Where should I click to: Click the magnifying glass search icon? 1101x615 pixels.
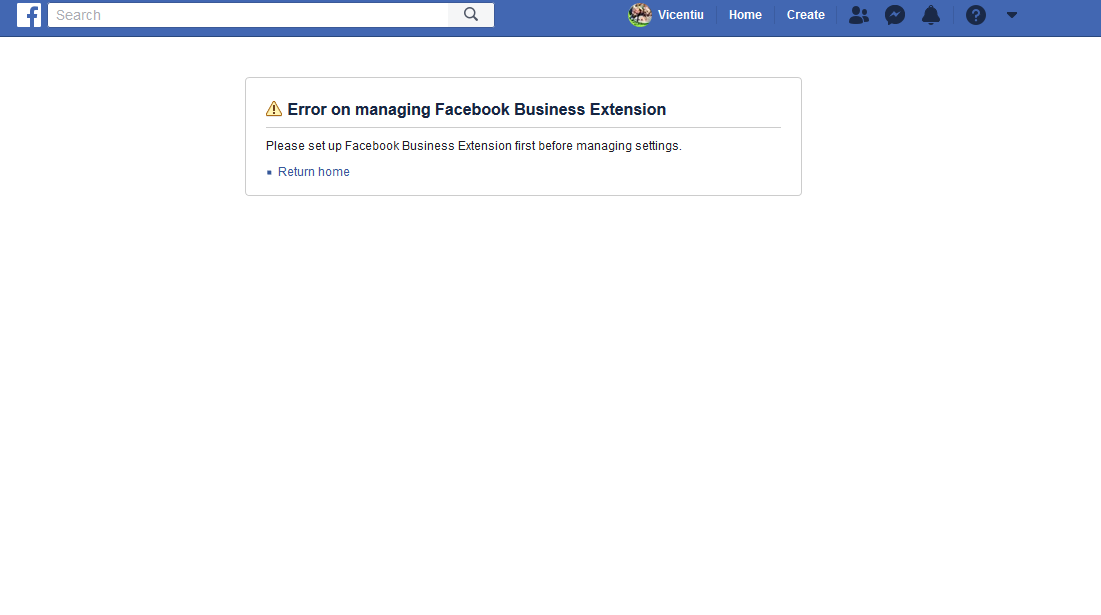470,15
